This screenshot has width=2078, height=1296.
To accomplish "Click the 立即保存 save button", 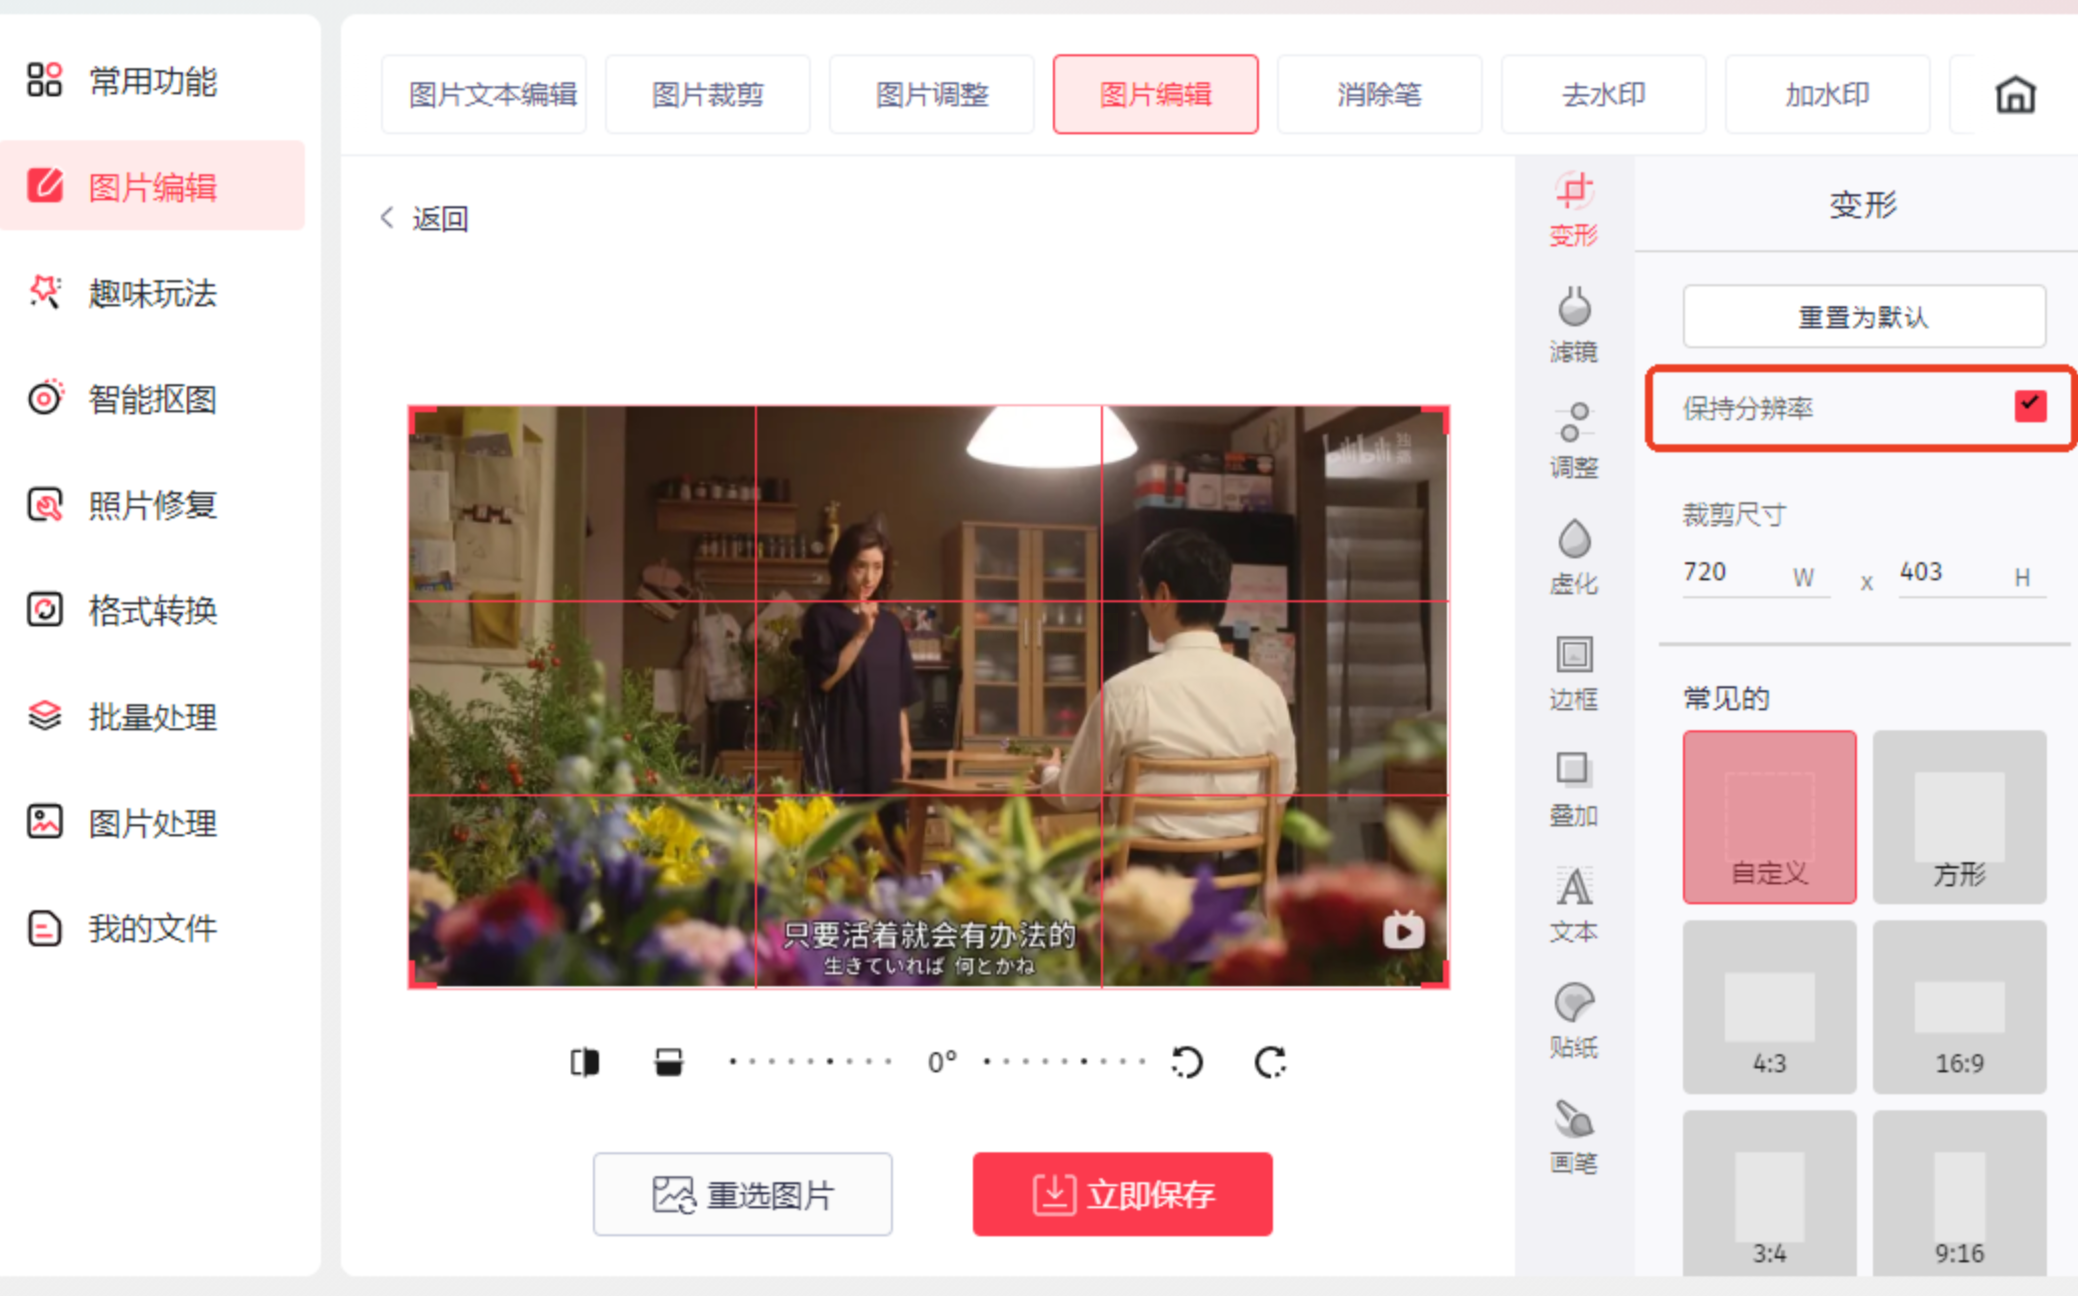I will (x=1122, y=1194).
